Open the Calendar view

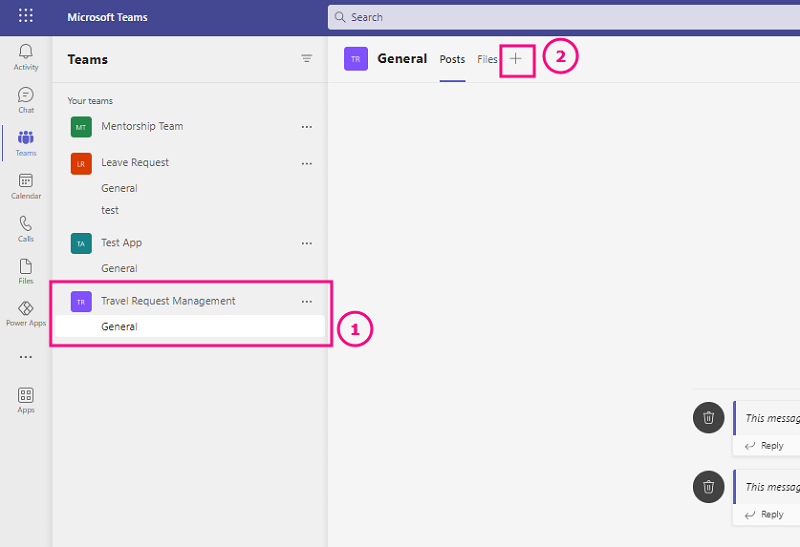pyautogui.click(x=26, y=185)
